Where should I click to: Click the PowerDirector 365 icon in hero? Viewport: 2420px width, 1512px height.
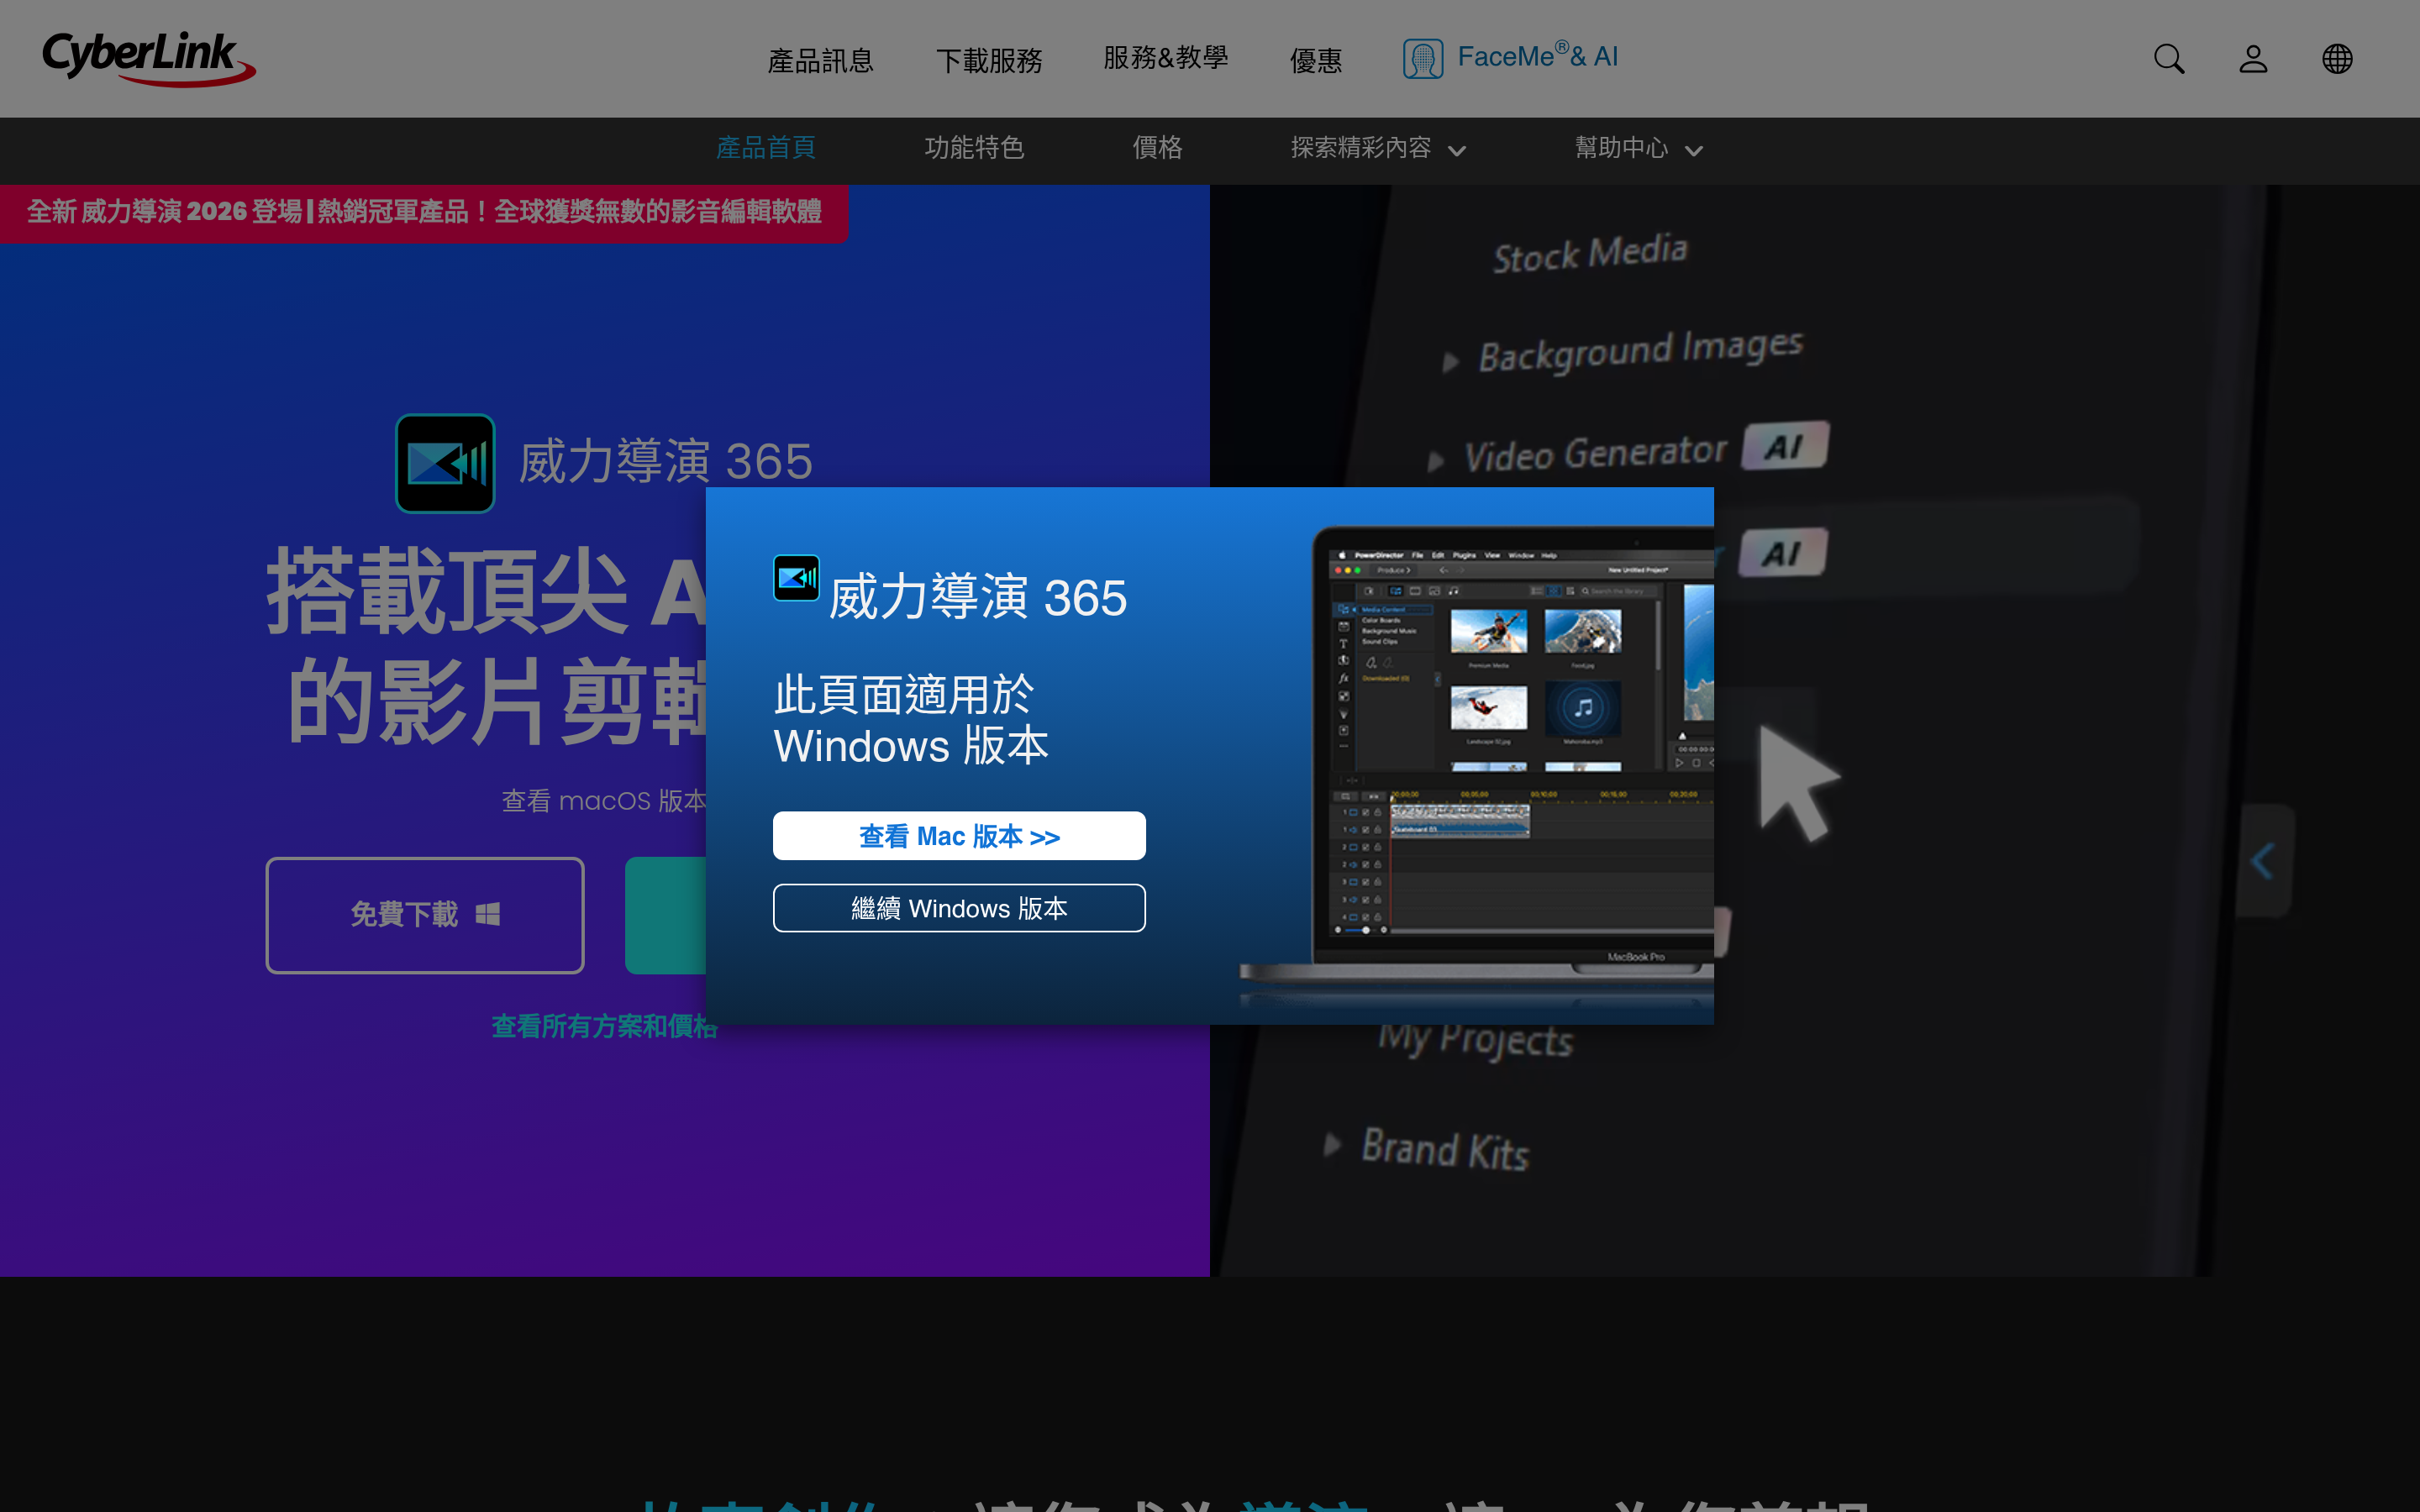point(445,463)
